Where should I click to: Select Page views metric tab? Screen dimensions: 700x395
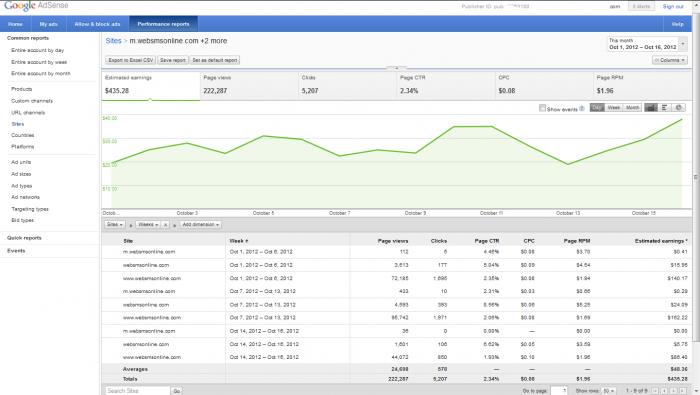pyautogui.click(x=249, y=85)
